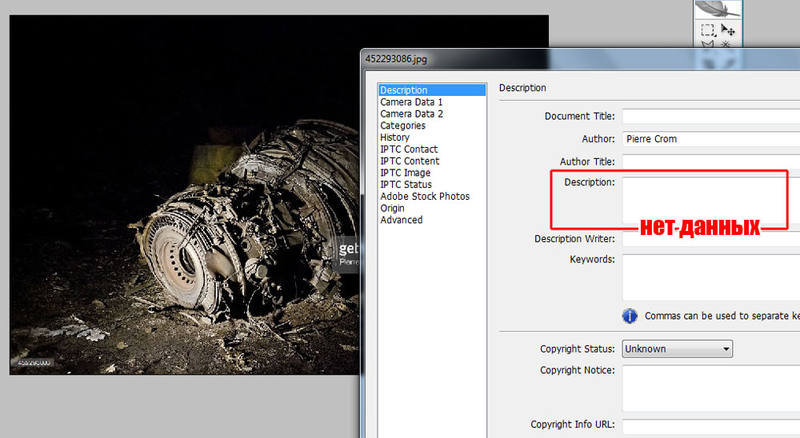Select the Move tool

click(x=728, y=30)
